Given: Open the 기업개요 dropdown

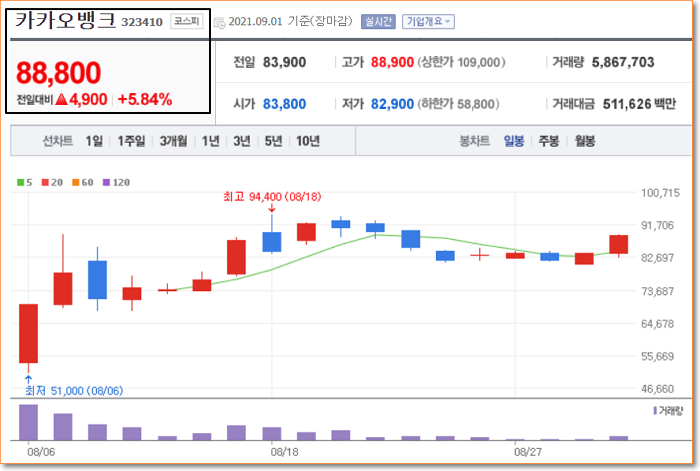Looking at the screenshot, I should pyautogui.click(x=428, y=21).
